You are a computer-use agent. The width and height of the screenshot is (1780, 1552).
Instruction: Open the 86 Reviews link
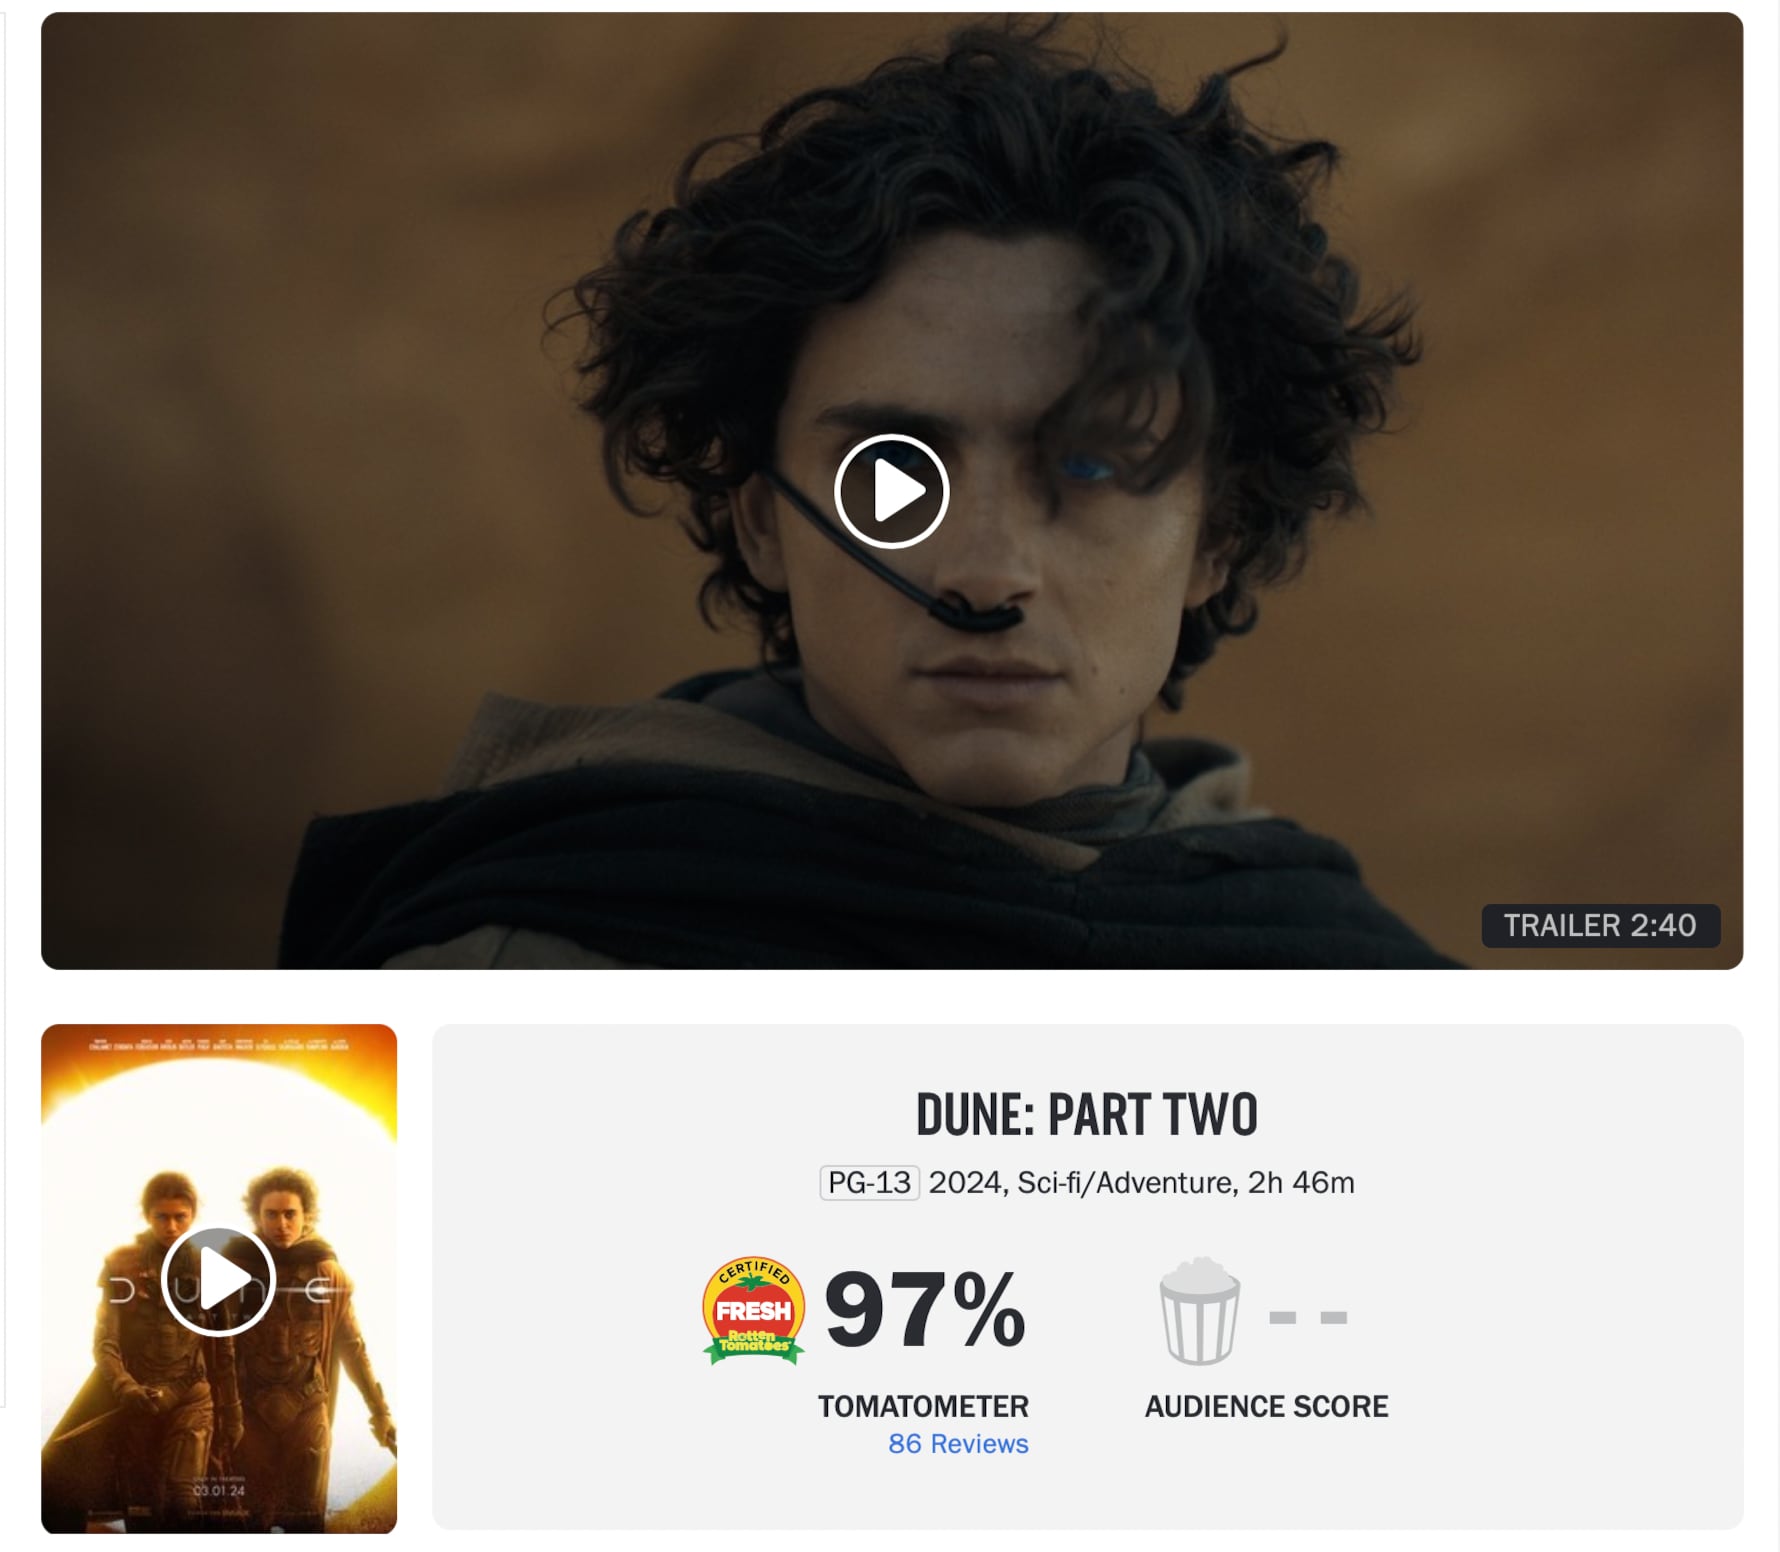click(x=958, y=1444)
